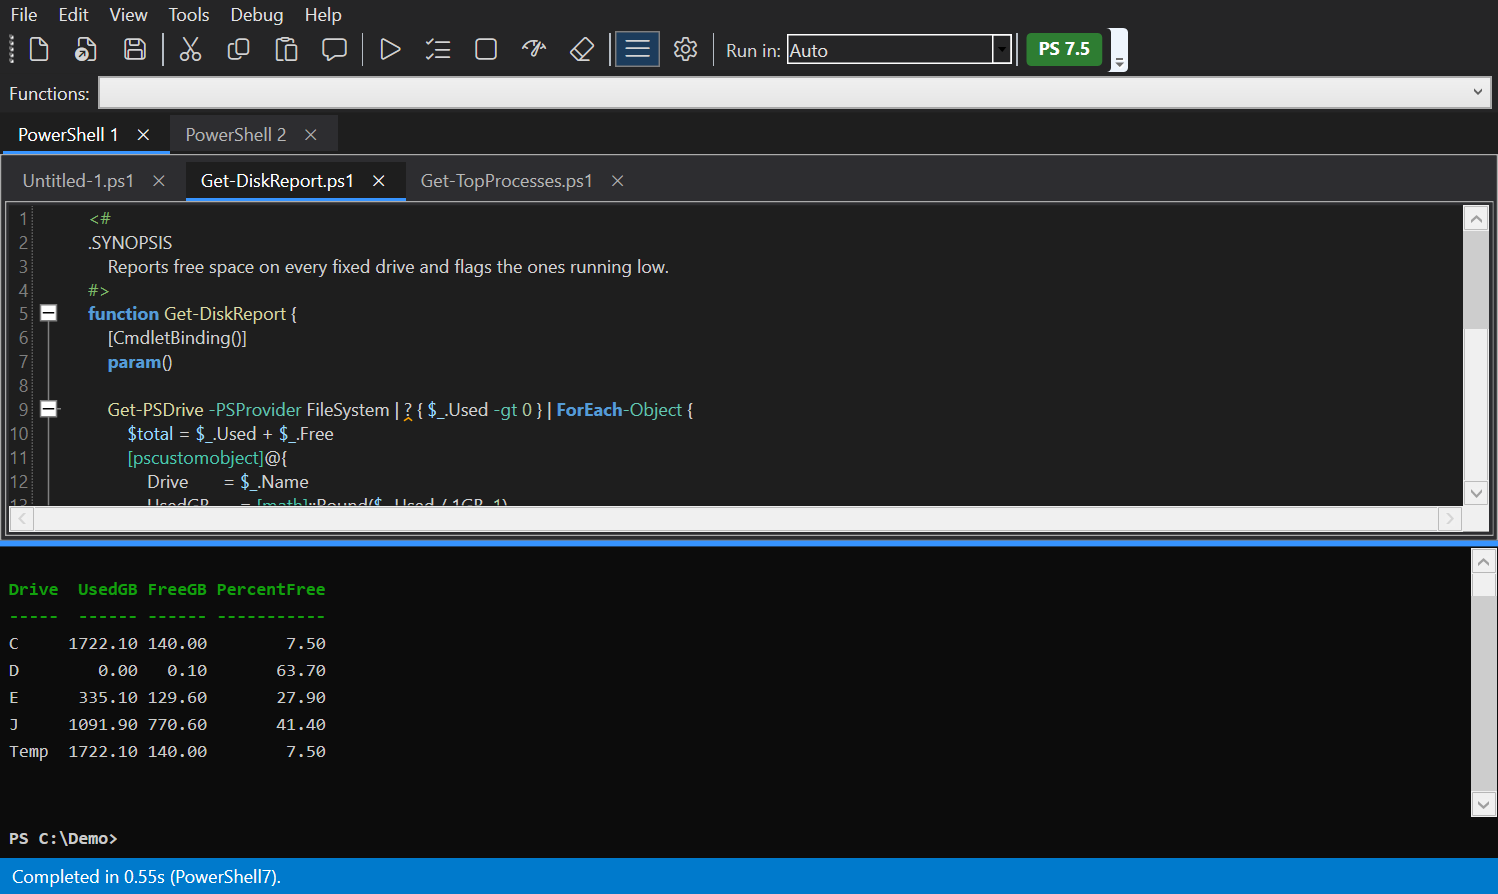Click '[CmdletBinding()]' on line 6

(x=177, y=338)
